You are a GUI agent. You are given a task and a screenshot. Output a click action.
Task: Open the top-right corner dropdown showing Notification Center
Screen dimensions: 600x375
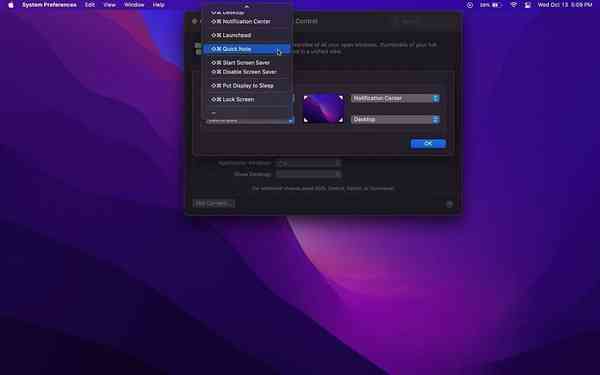coord(395,98)
